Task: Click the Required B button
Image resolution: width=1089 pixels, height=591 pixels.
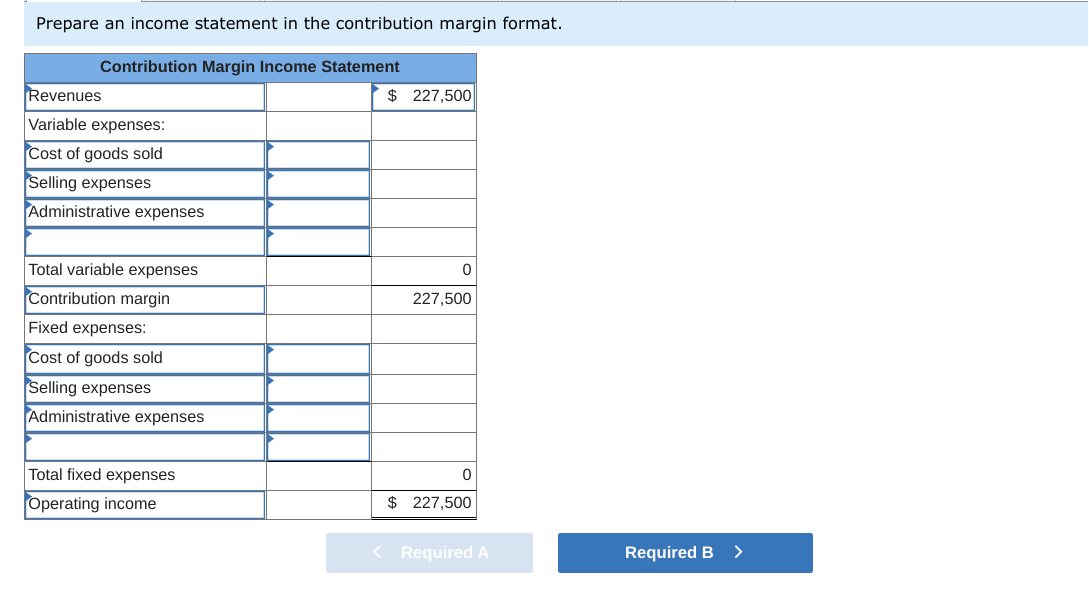Action: coord(684,552)
